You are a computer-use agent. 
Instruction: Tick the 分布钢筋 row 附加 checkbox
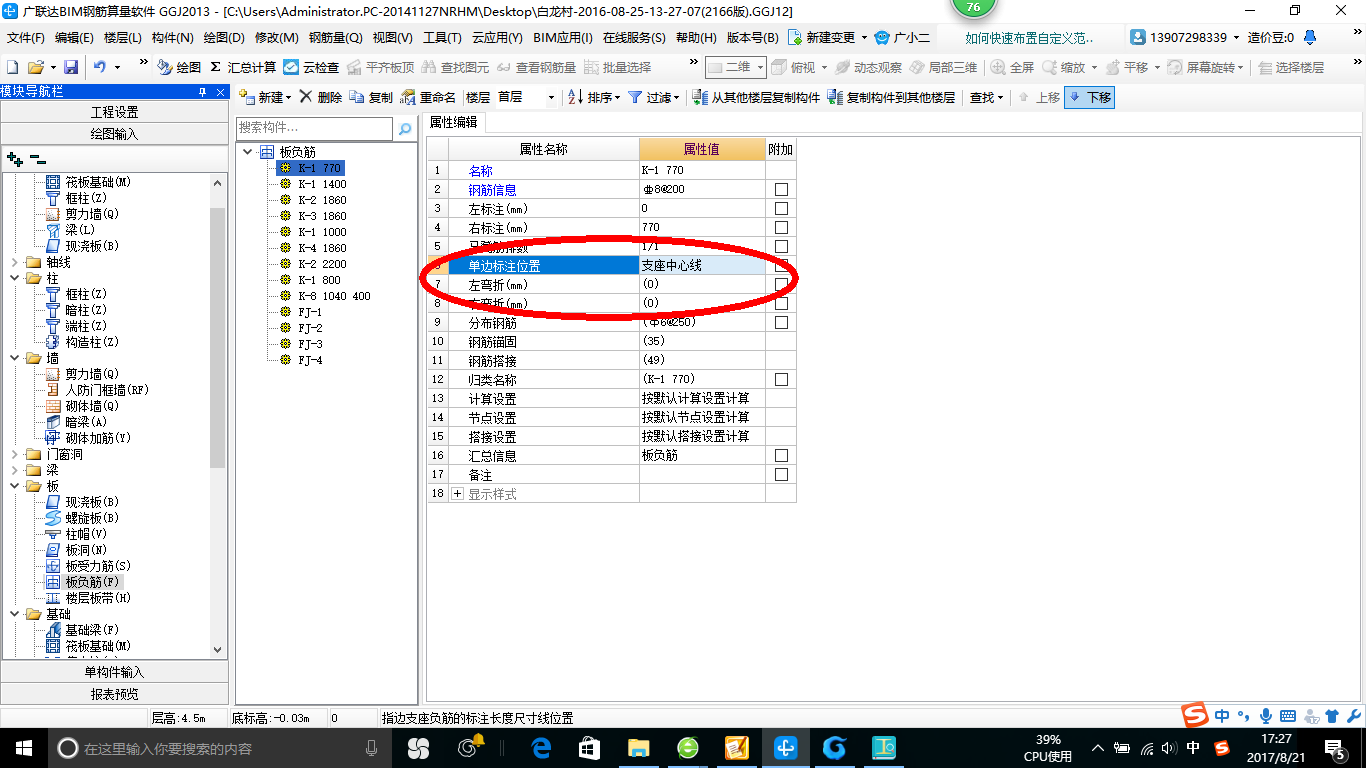(781, 323)
